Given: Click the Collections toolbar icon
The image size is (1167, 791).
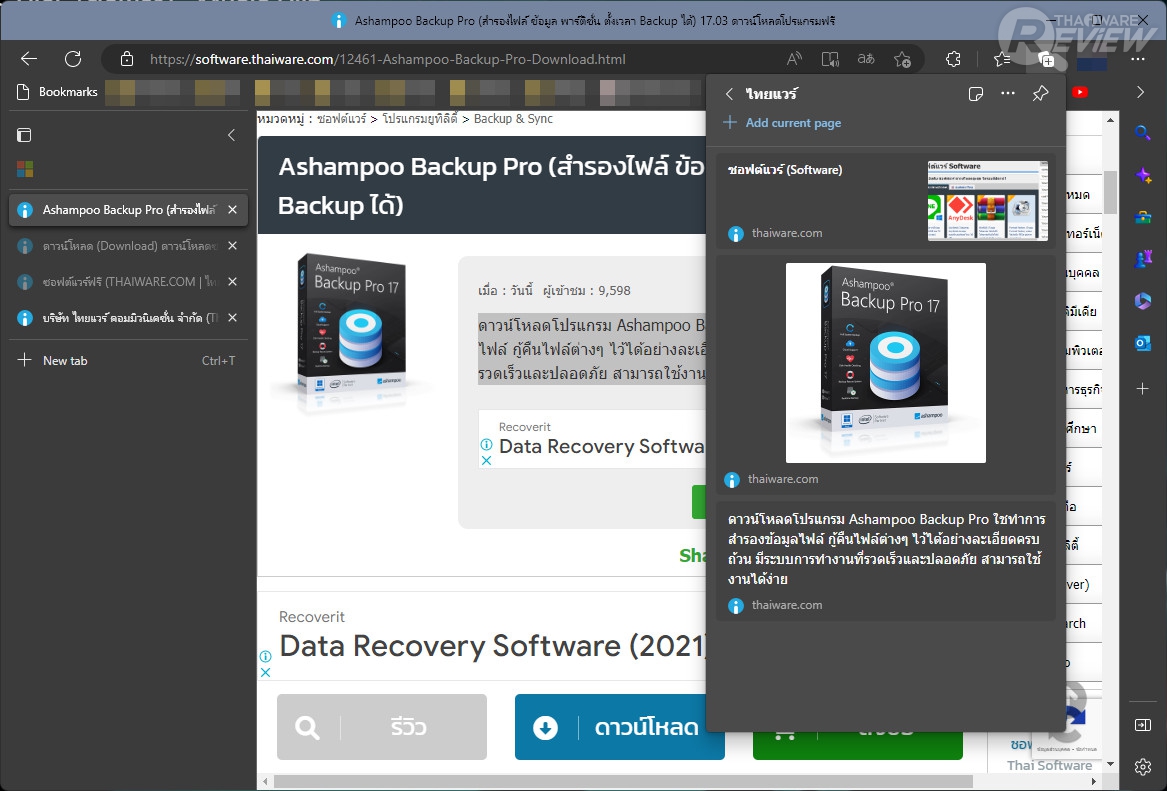Looking at the screenshot, I should (1046, 59).
